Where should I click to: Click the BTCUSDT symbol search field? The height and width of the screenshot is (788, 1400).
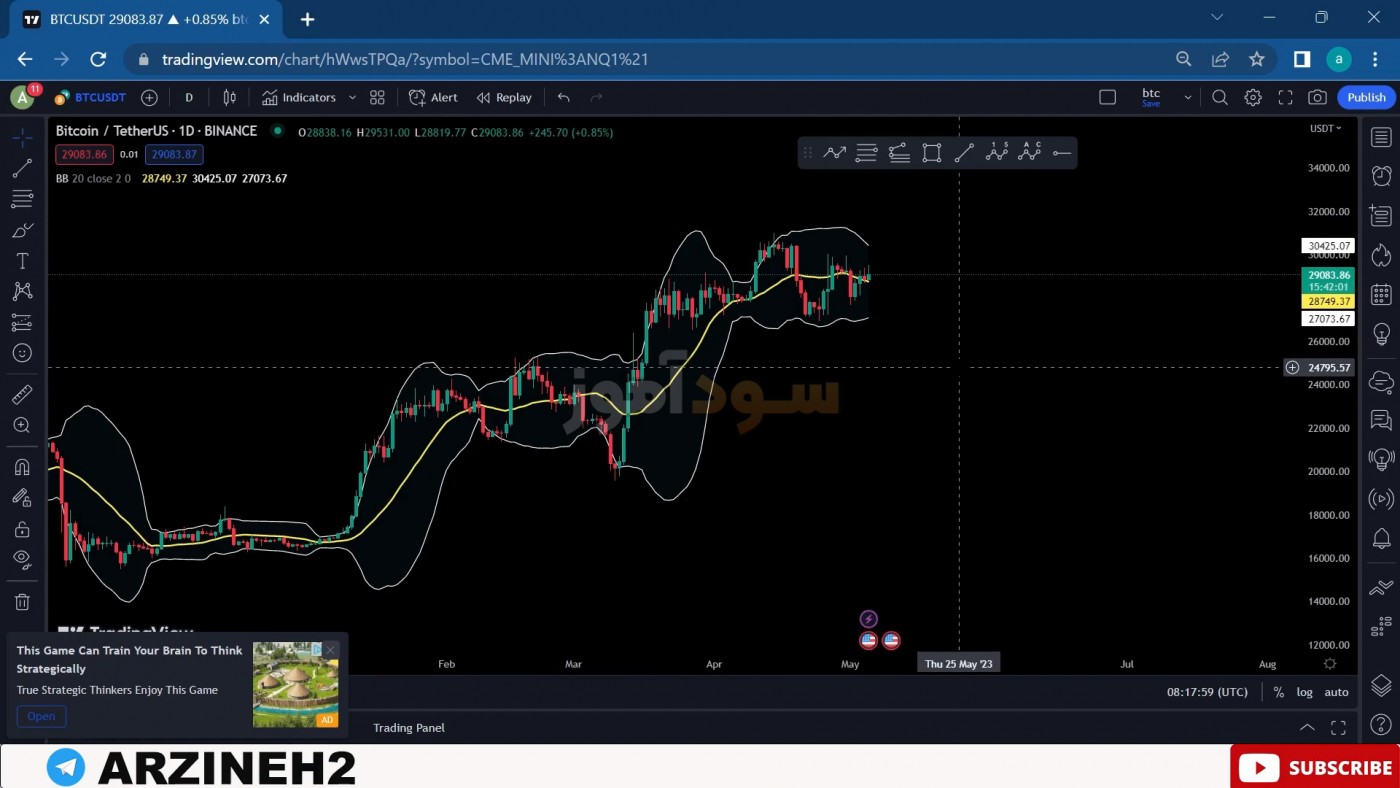point(91,97)
